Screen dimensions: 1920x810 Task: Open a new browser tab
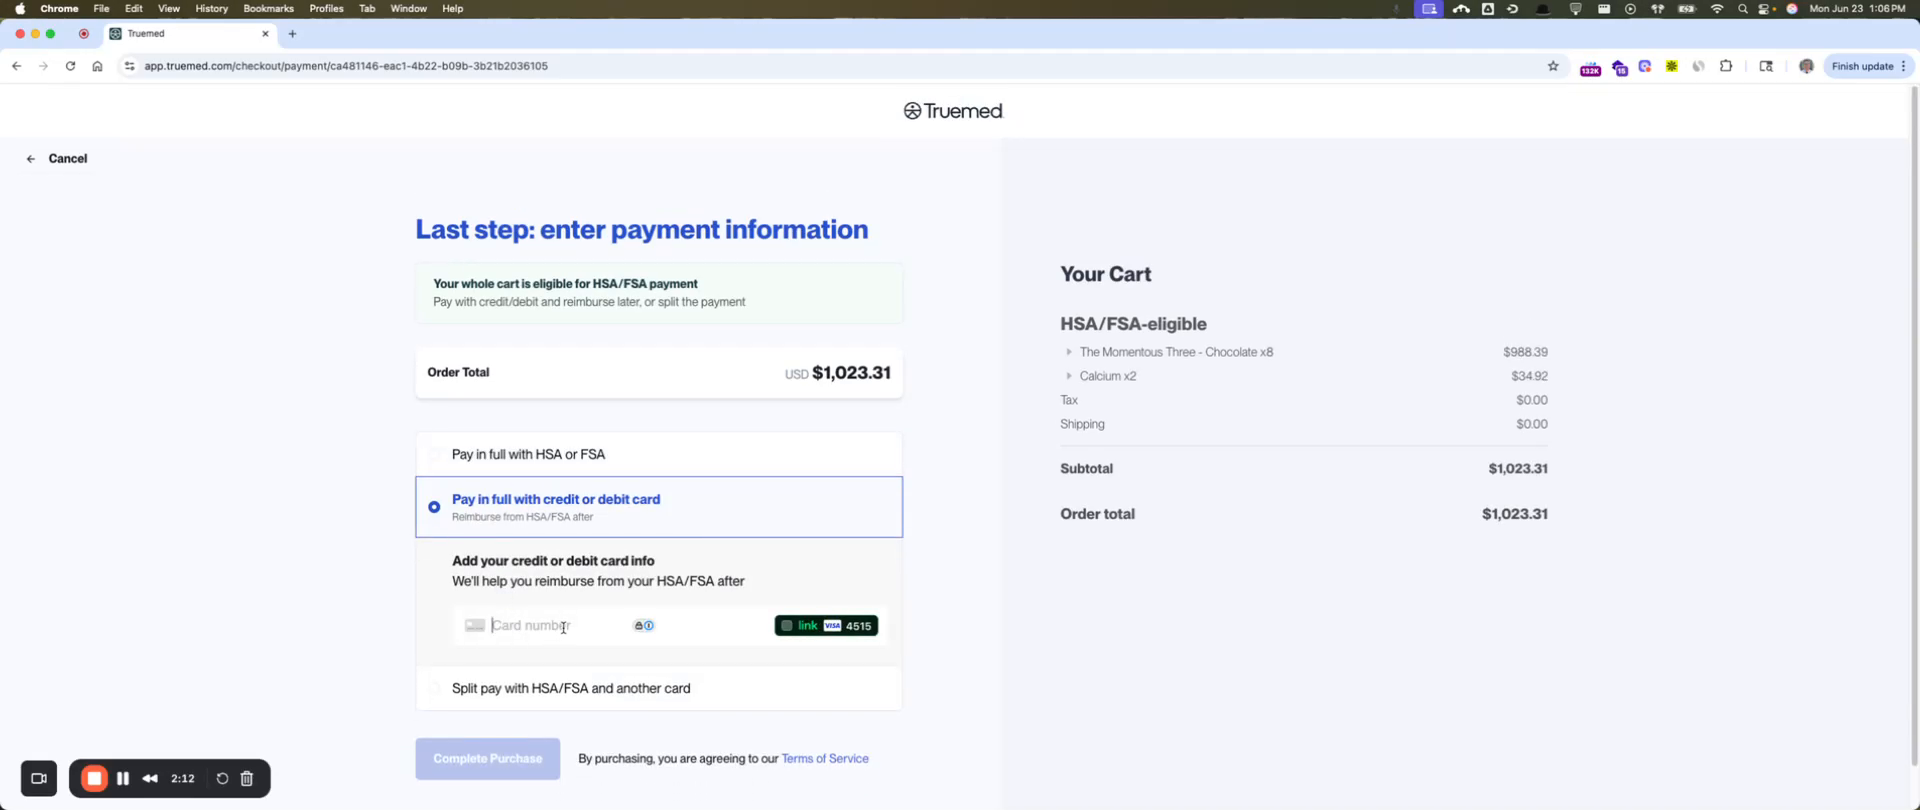point(292,34)
